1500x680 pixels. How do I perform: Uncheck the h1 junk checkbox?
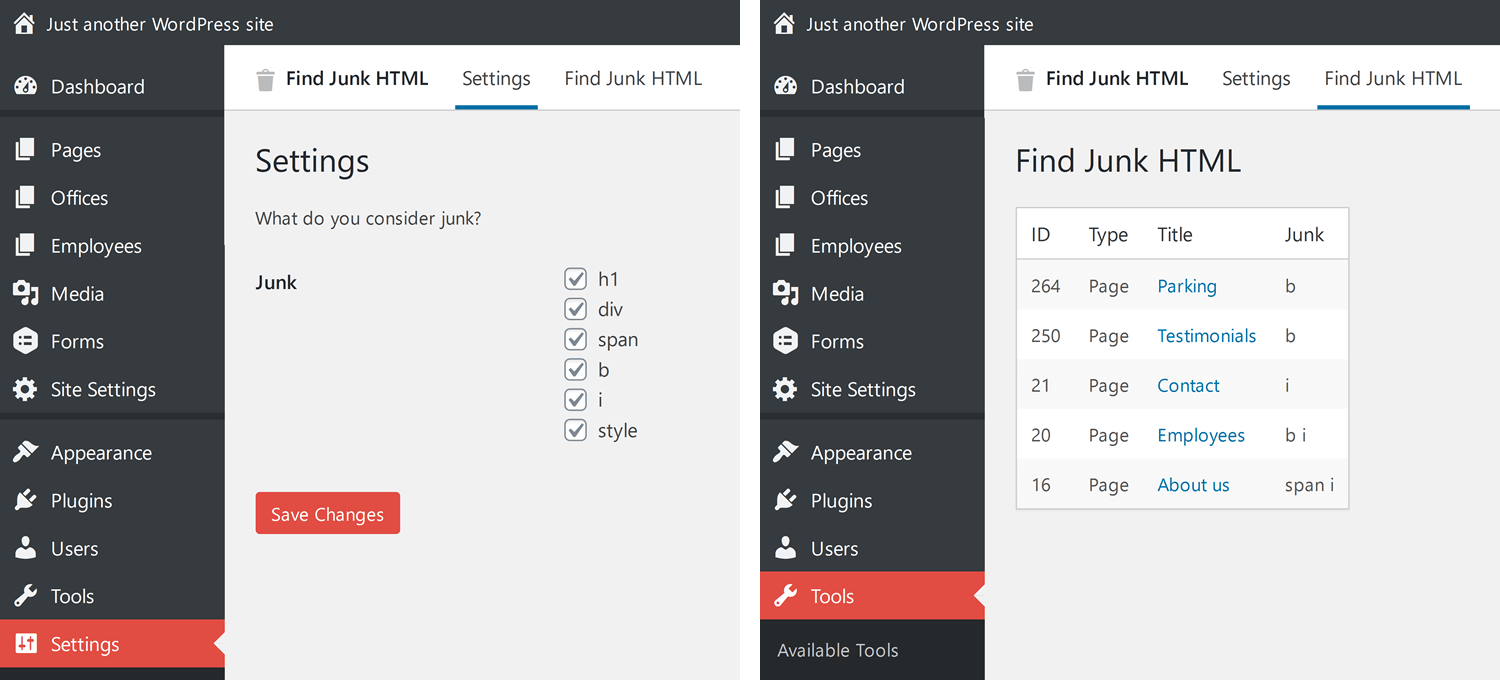[575, 279]
